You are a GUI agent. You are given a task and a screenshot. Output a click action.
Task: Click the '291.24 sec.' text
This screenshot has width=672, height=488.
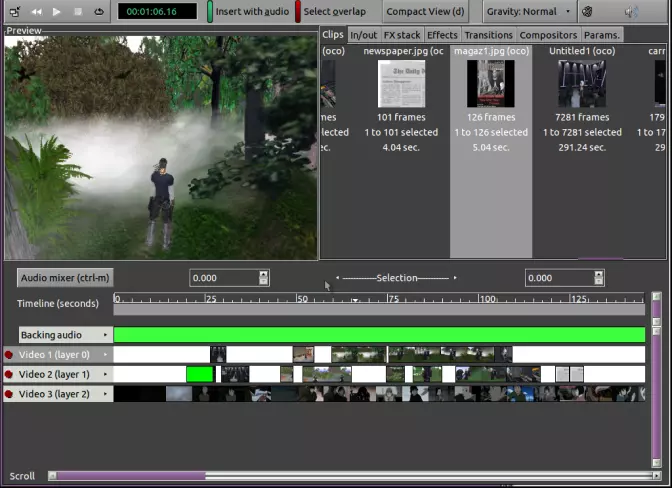click(582, 148)
